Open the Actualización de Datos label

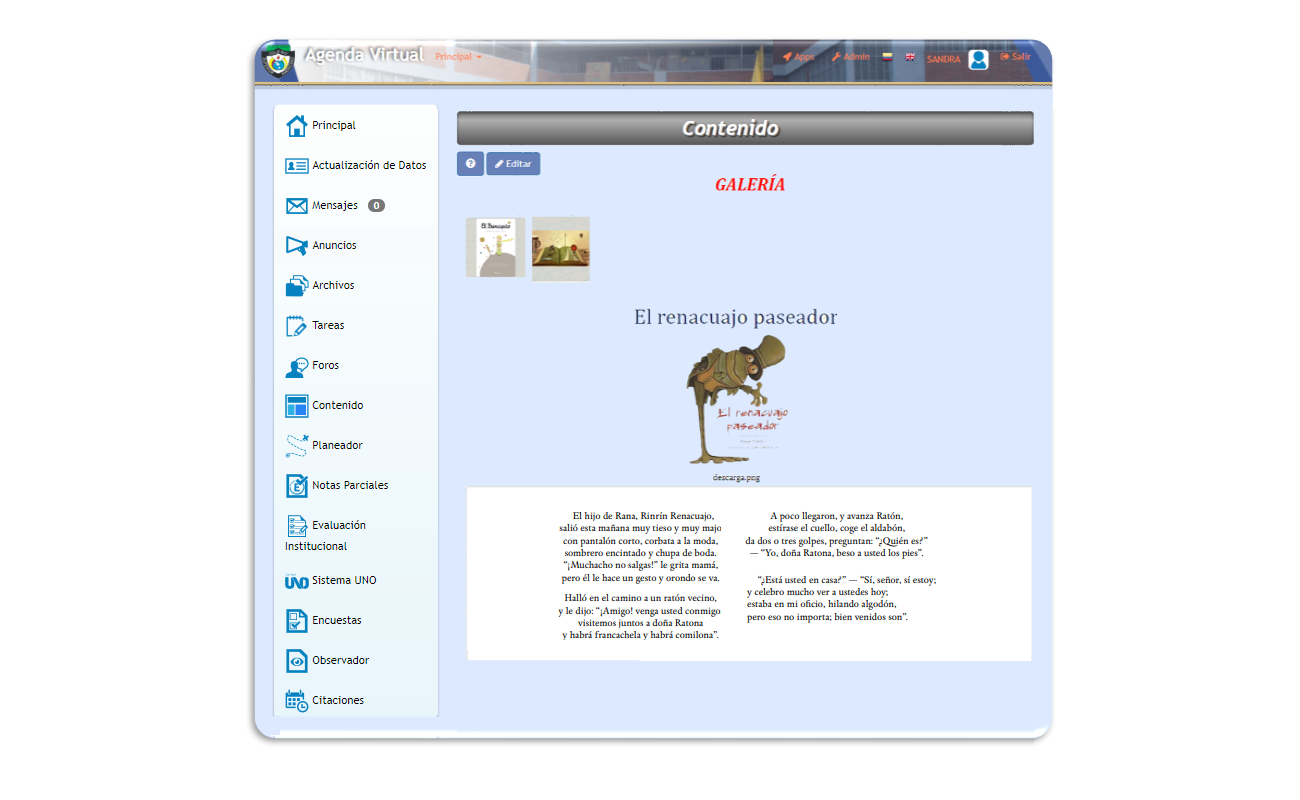[369, 166]
